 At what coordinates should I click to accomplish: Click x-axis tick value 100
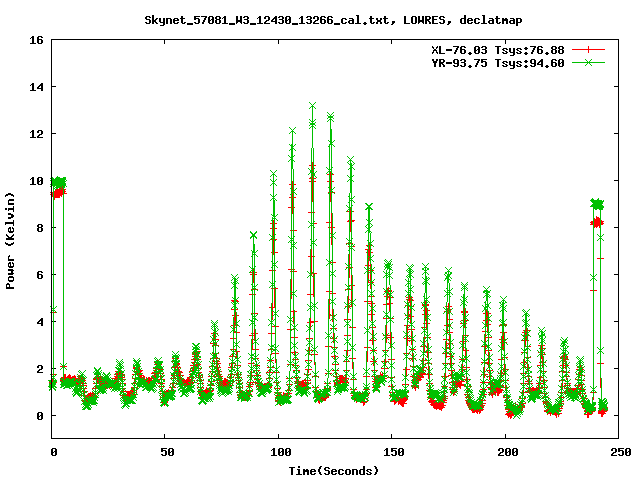pyautogui.click(x=281, y=452)
